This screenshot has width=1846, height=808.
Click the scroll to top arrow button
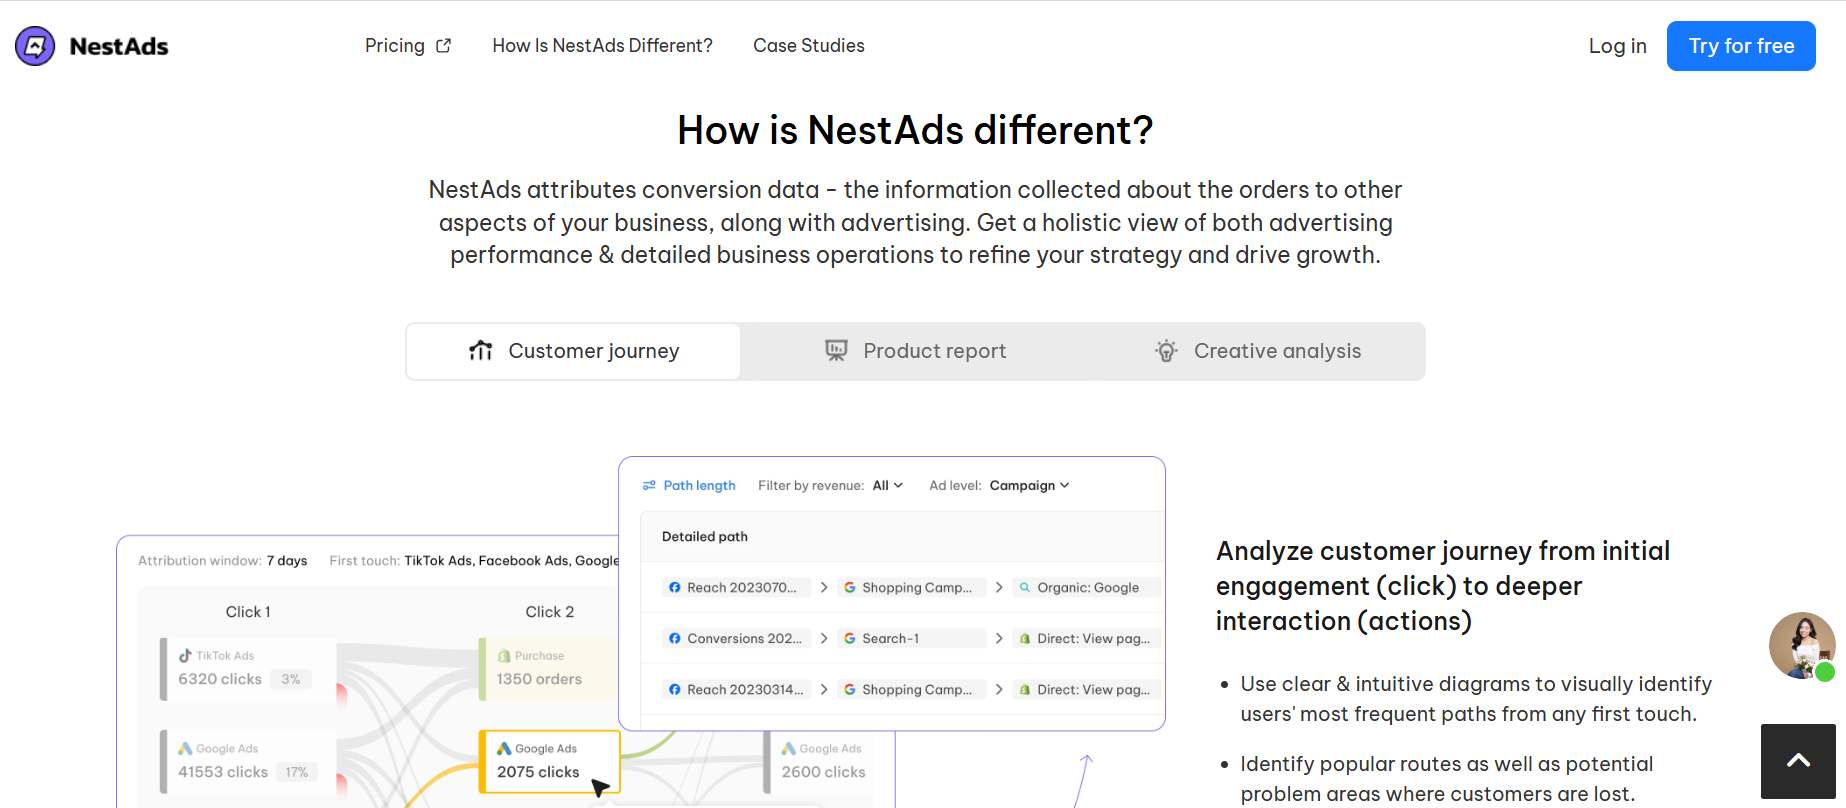click(1798, 761)
